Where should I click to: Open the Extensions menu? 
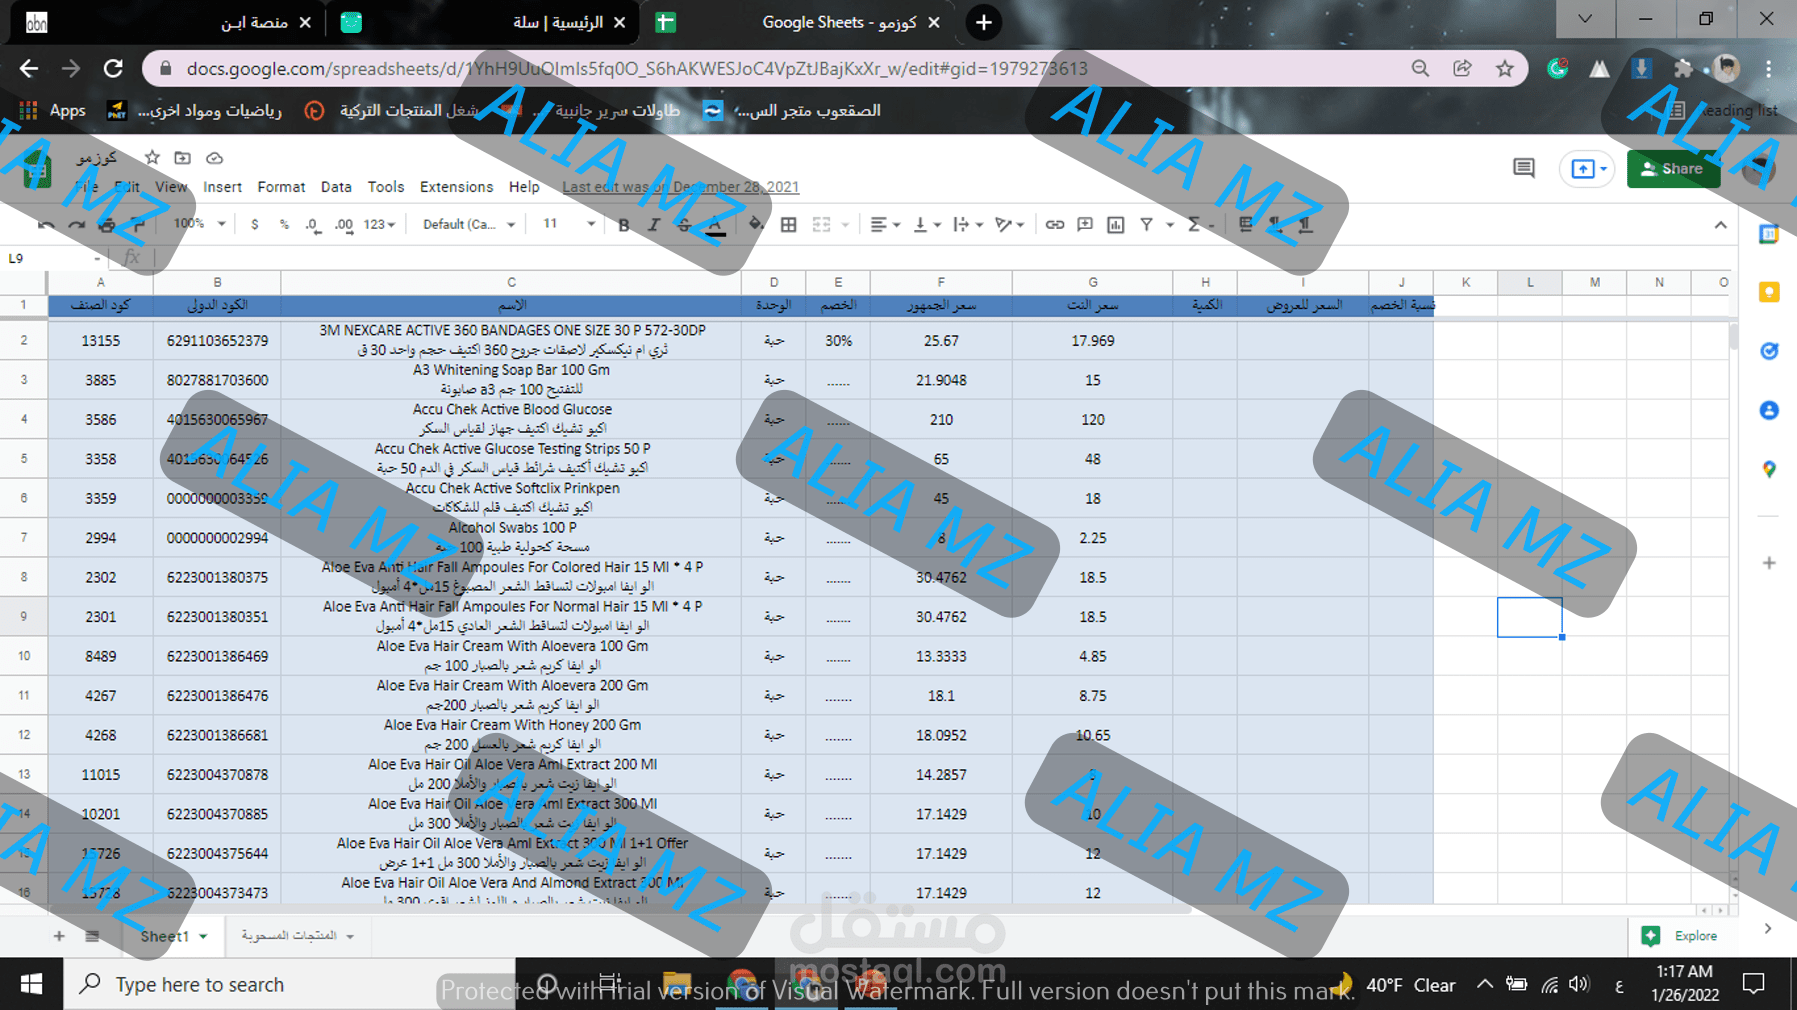point(456,187)
